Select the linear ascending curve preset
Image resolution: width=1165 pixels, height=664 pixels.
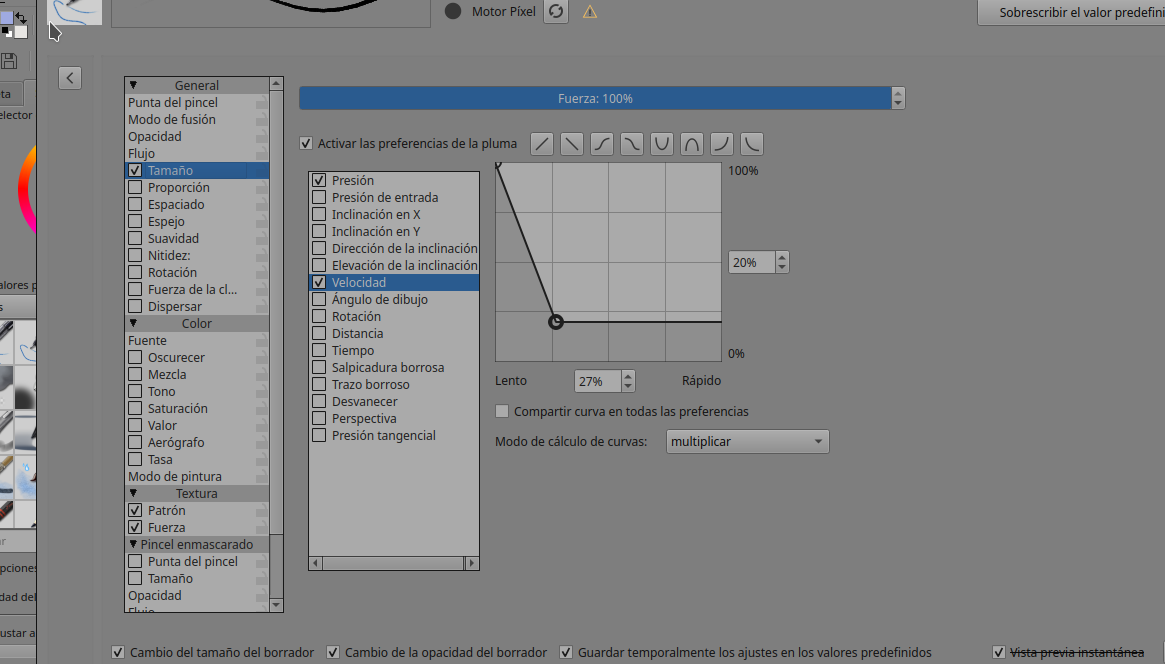[541, 144]
